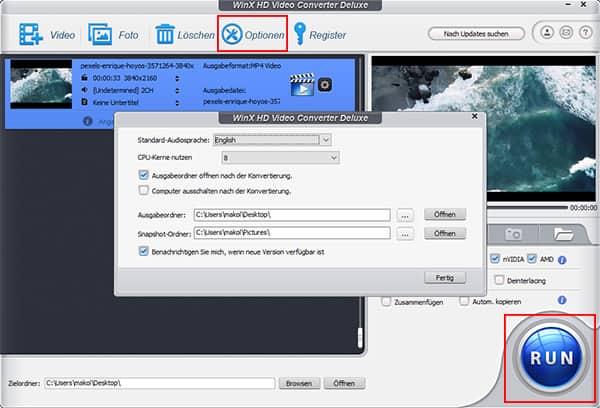The height and width of the screenshot is (408, 600).
Task: Click the Register key icon
Action: click(300, 34)
